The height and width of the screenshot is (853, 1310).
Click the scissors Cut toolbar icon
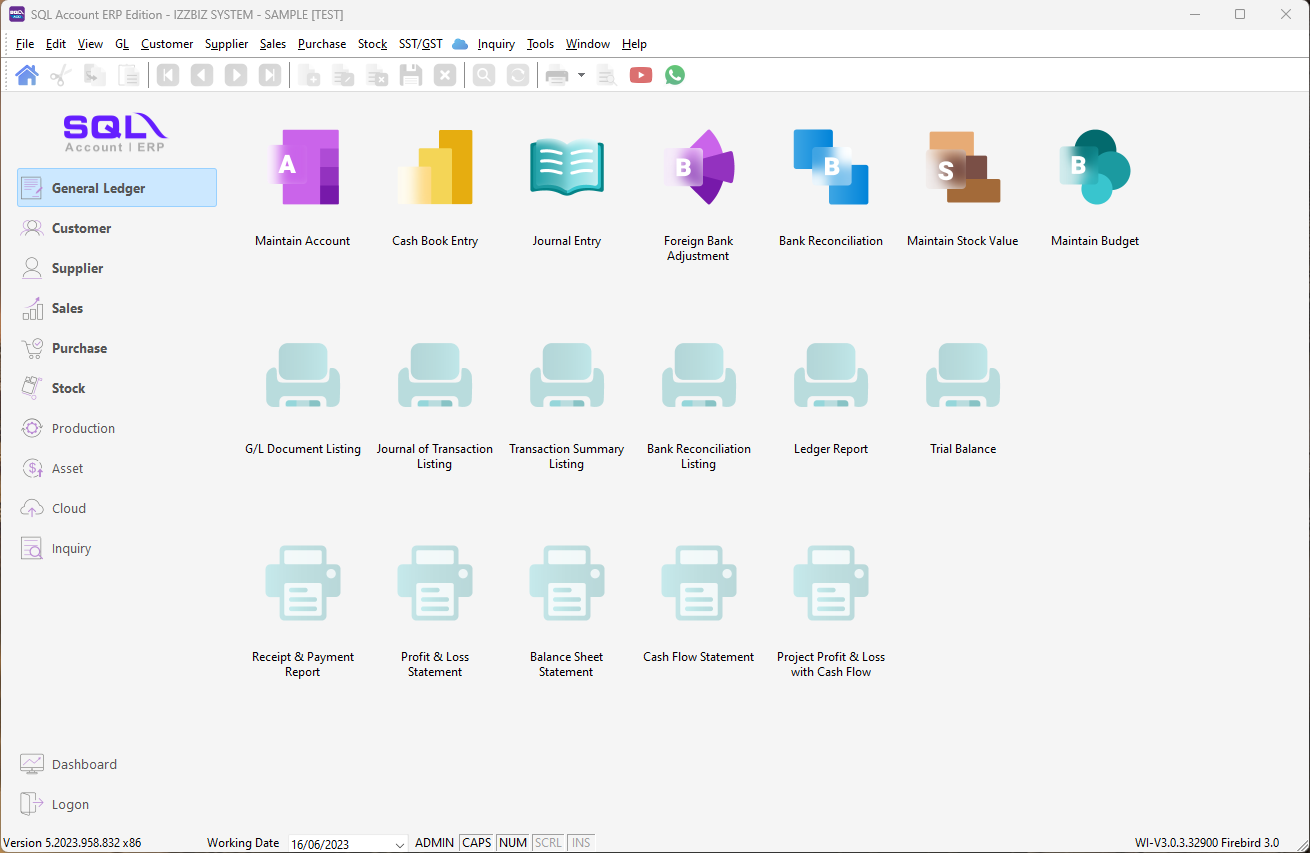click(61, 75)
